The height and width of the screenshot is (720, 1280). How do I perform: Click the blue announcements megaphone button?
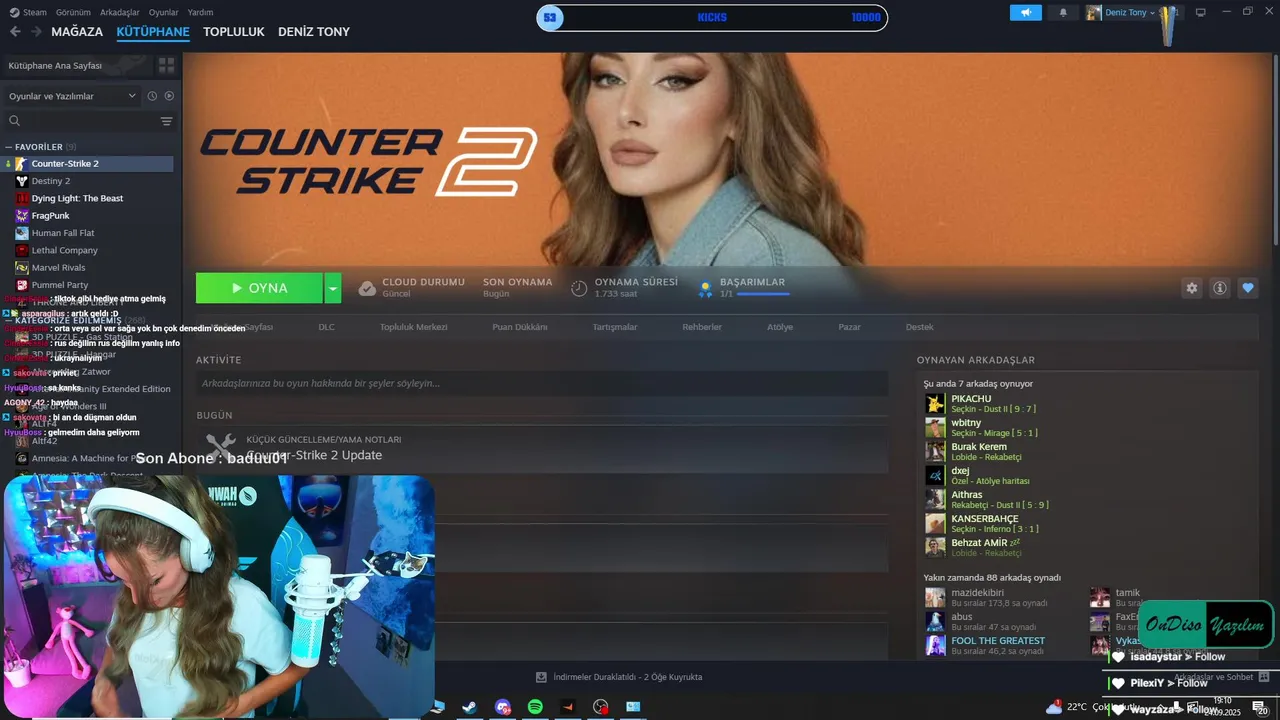click(1025, 13)
